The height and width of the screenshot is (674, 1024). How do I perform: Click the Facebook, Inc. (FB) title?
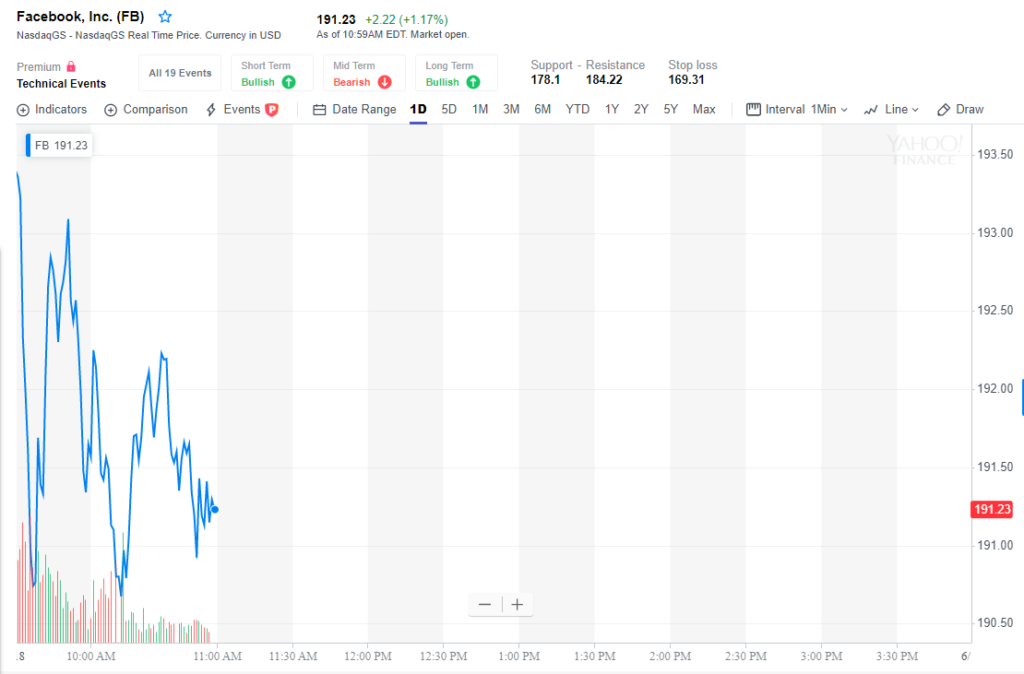point(80,16)
